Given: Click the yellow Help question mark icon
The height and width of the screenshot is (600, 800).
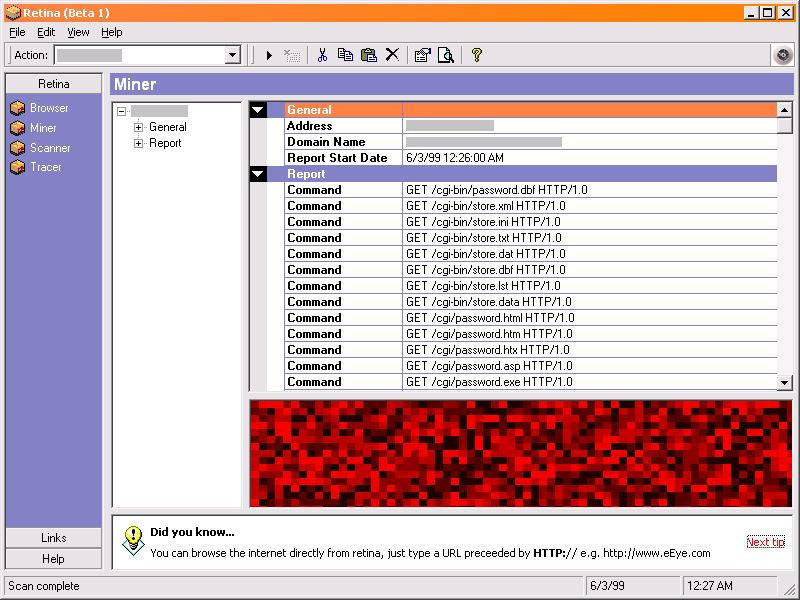Looking at the screenshot, I should pyautogui.click(x=477, y=55).
